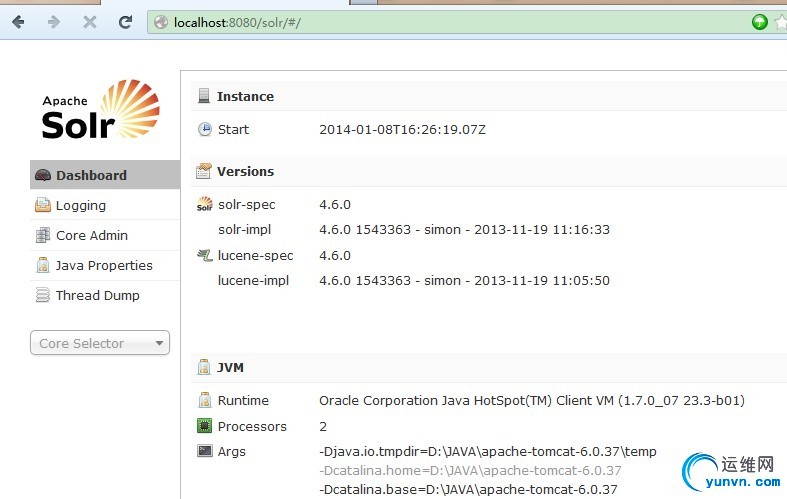Click the Versions notepad icon
The height and width of the screenshot is (499, 787).
click(x=204, y=171)
